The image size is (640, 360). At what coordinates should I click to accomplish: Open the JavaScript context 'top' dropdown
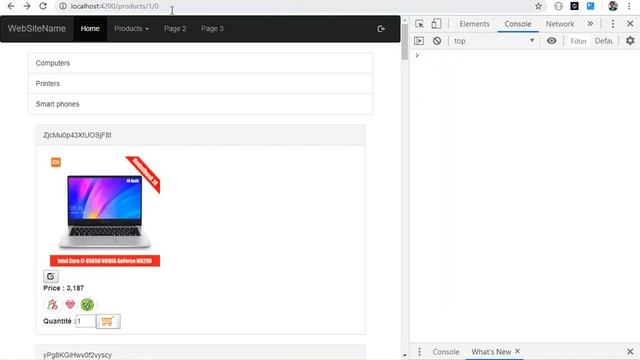click(494, 41)
